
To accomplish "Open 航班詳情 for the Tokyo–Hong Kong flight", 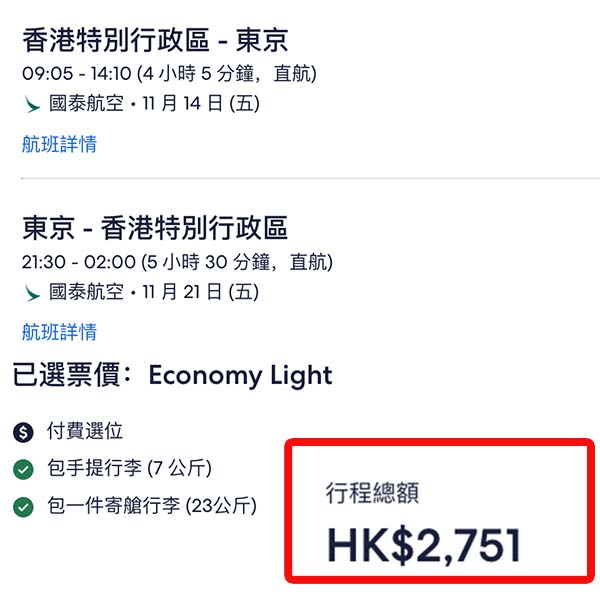I will (60, 332).
